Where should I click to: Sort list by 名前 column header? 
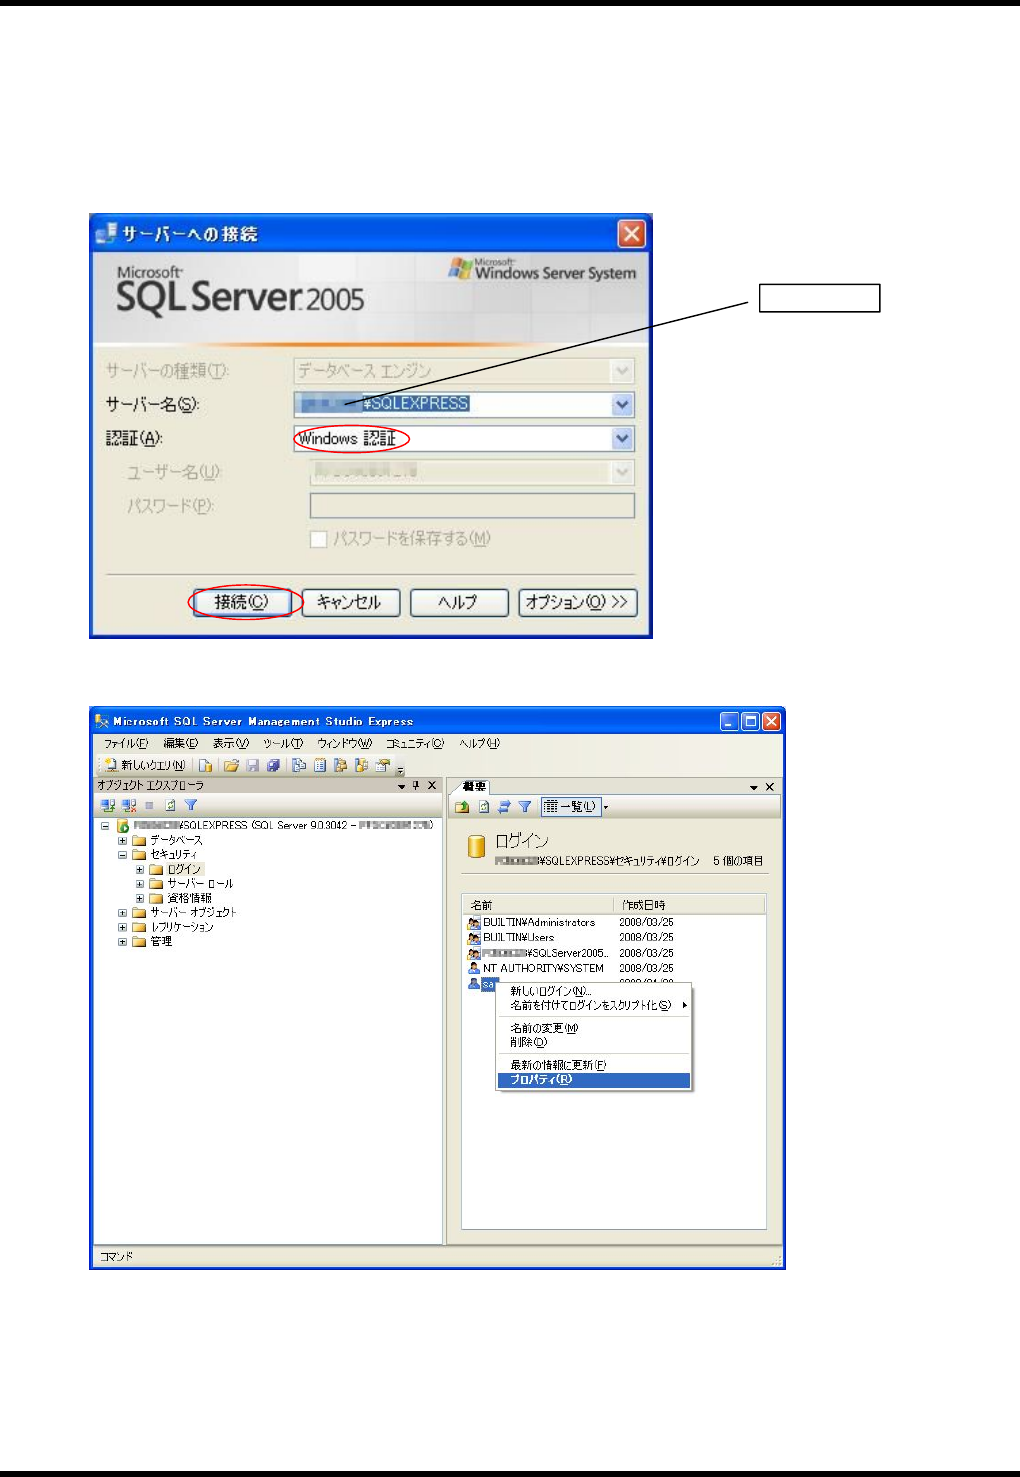pos(538,905)
